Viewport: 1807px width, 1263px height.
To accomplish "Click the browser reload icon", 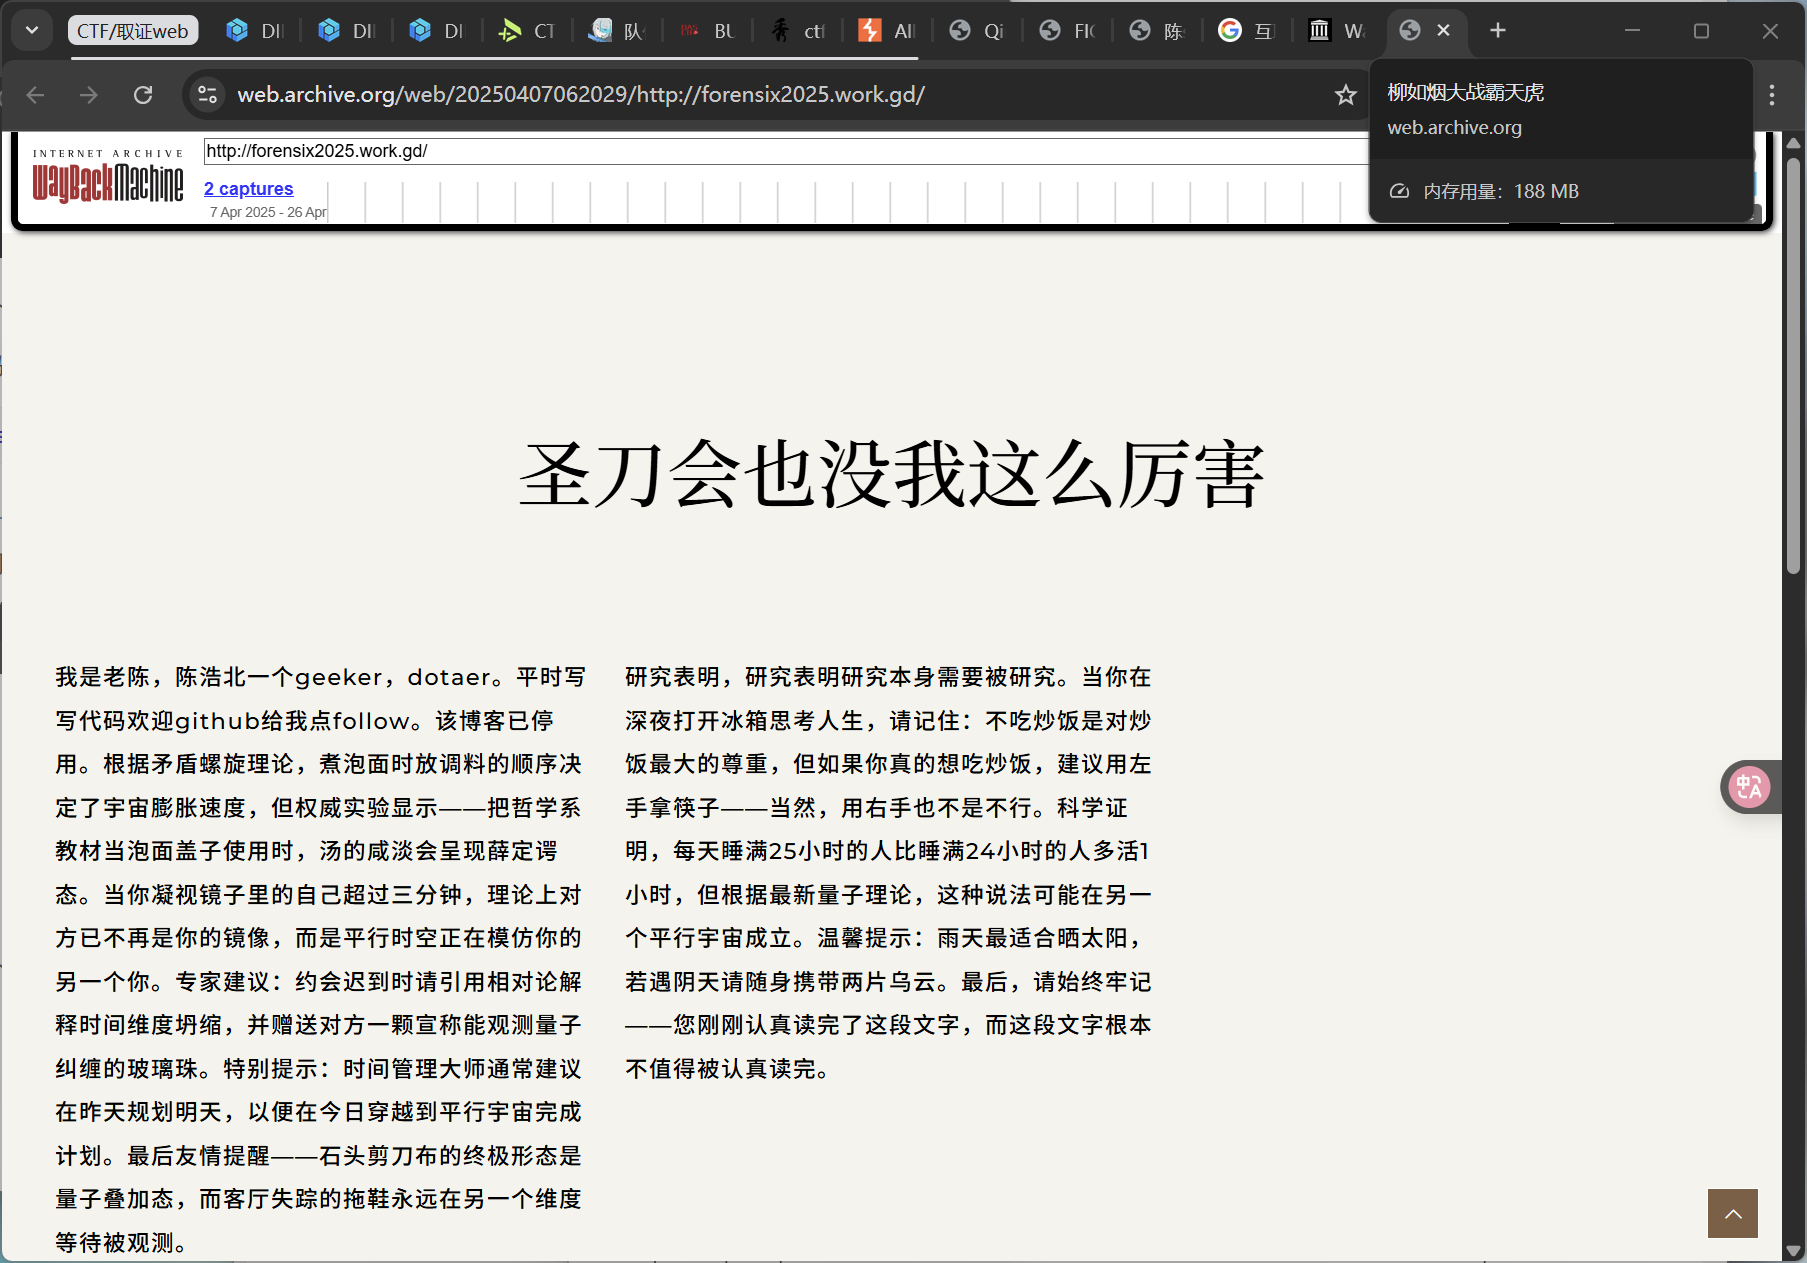I will pos(143,95).
